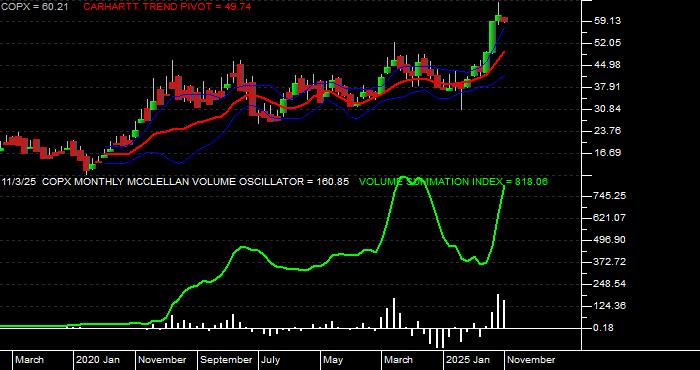Screen dimensions: 700x370
Task: Click the VOLUME SUMMATION INDEX = 818.06 label
Action: [453, 182]
